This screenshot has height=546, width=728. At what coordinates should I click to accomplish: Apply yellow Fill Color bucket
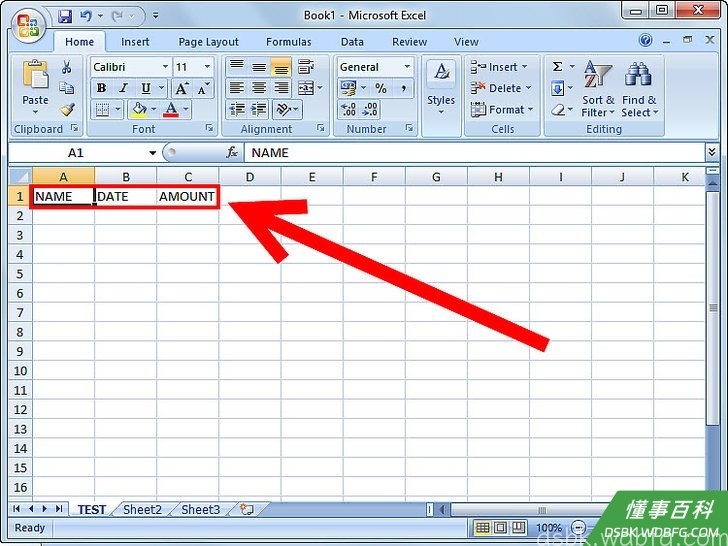(139, 110)
